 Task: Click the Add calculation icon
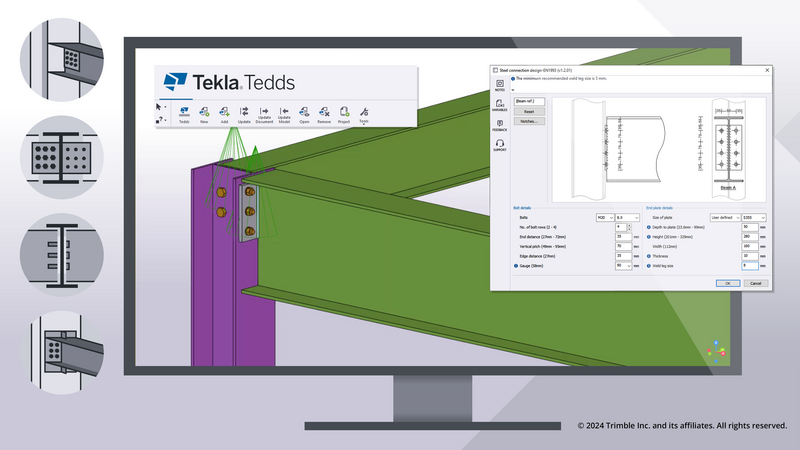coord(224,114)
